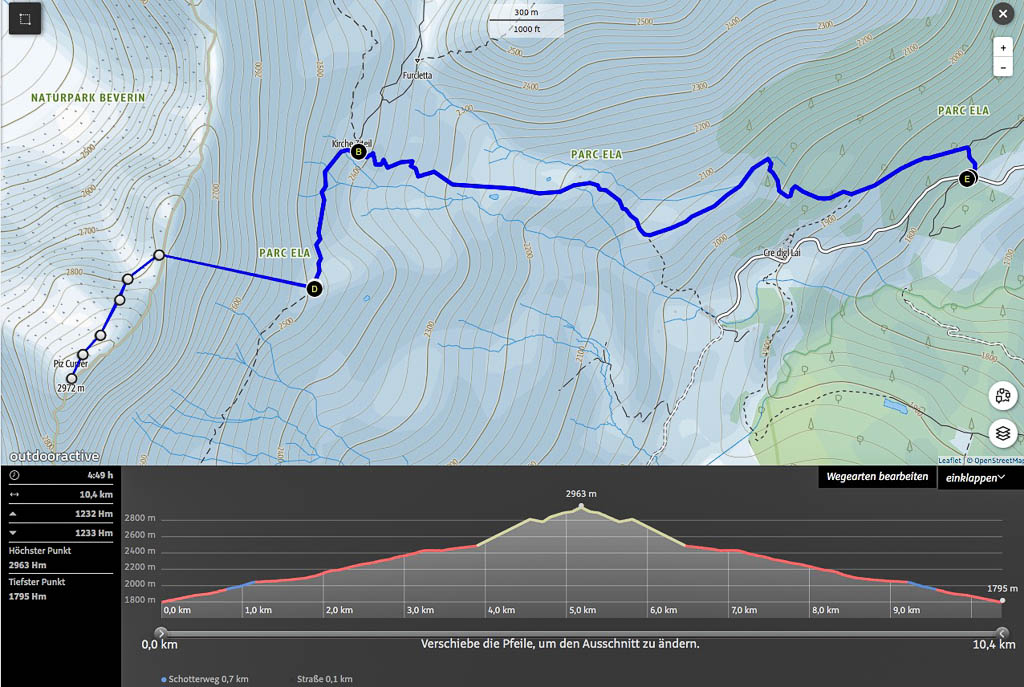Click the 2963 m peak marker on profile
1024x687 pixels.
click(581, 506)
